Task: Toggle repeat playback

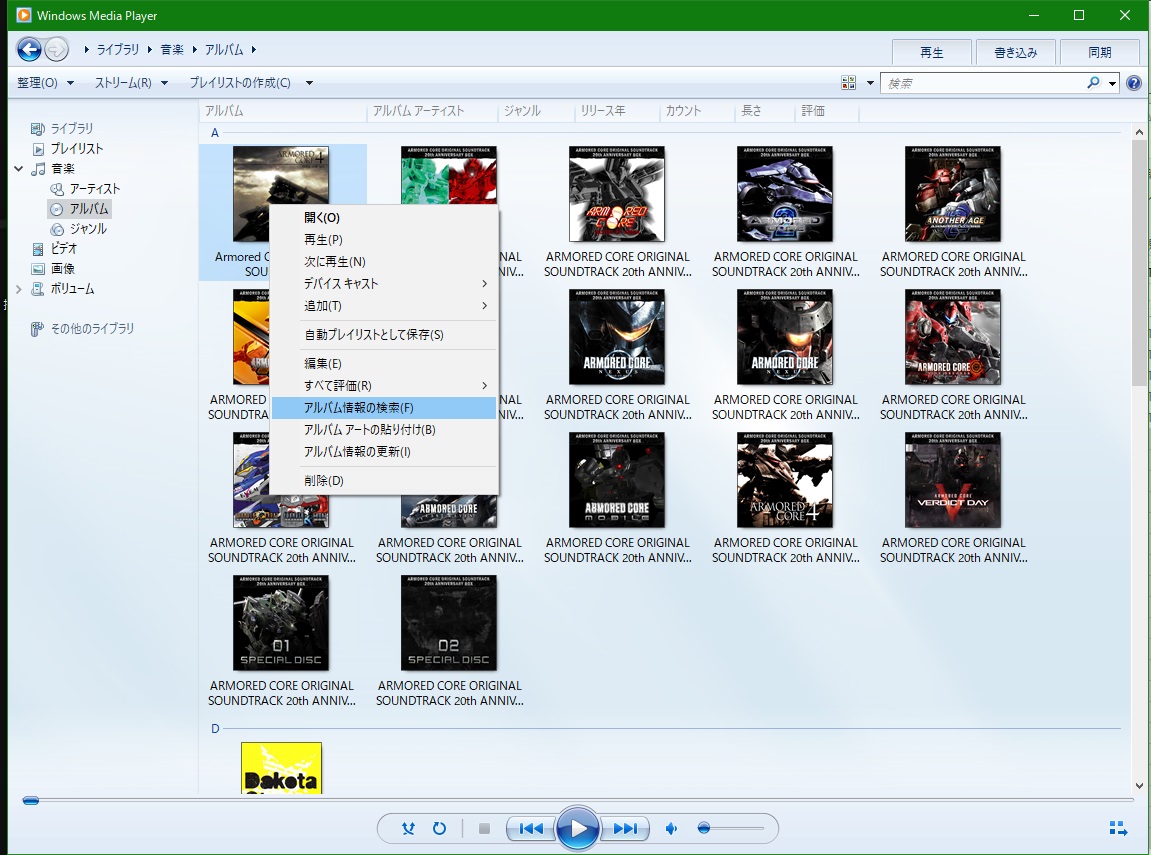Action: click(x=439, y=829)
